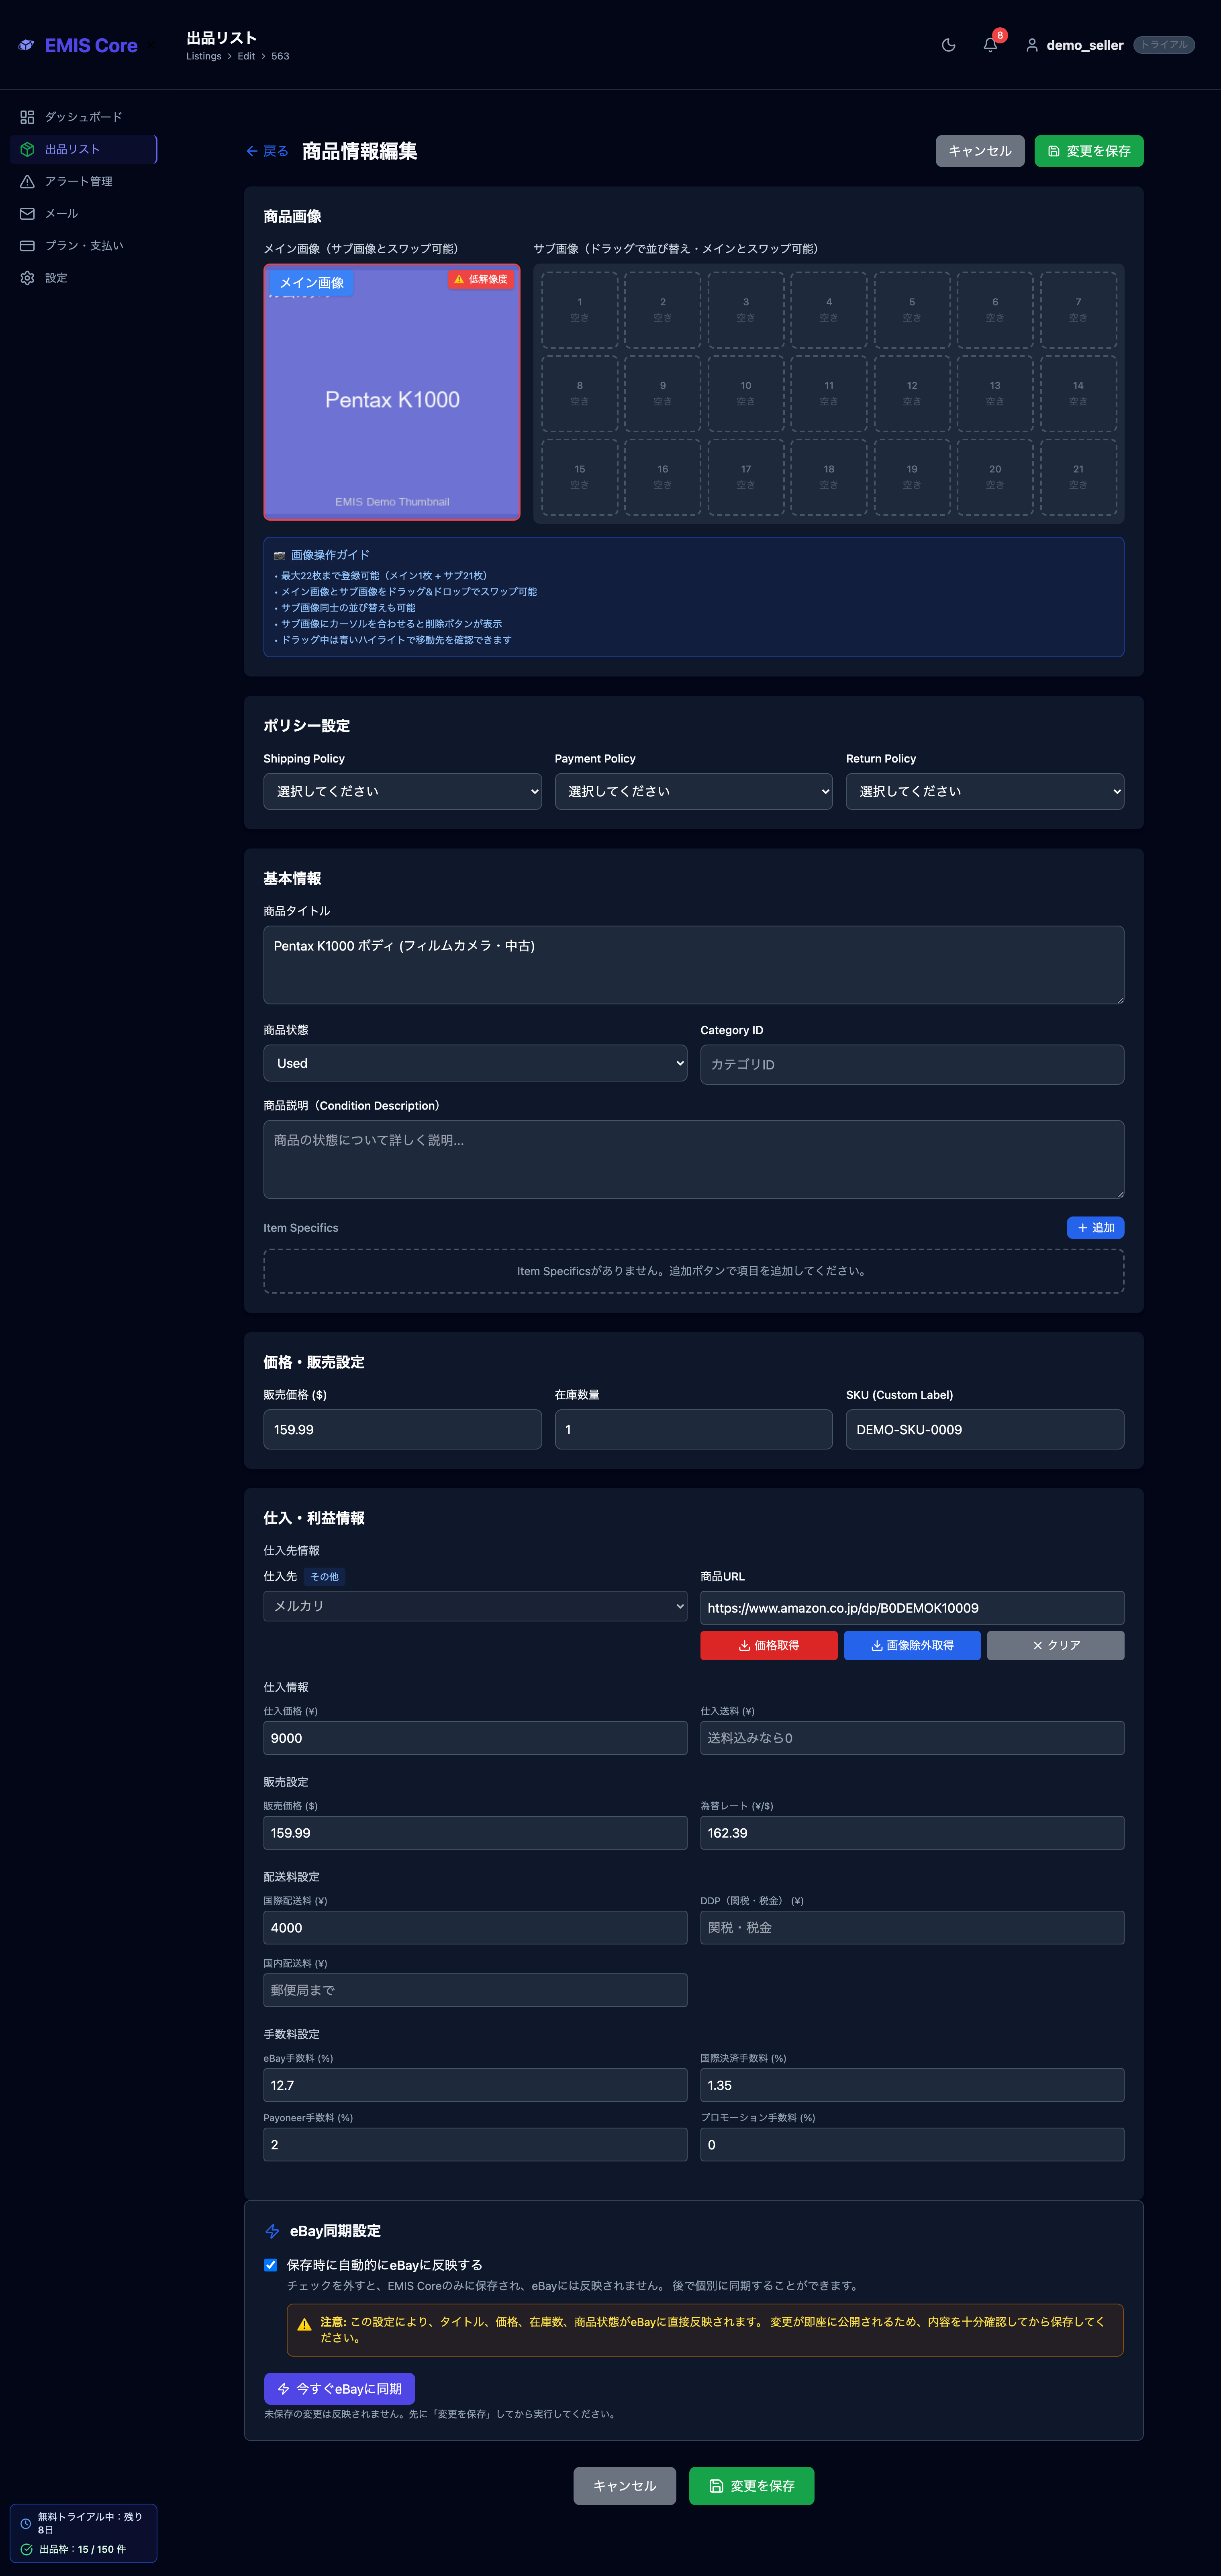This screenshot has height=2576, width=1221.
Task: Click the 国際決済手数料 (%) field
Action: point(912,2085)
